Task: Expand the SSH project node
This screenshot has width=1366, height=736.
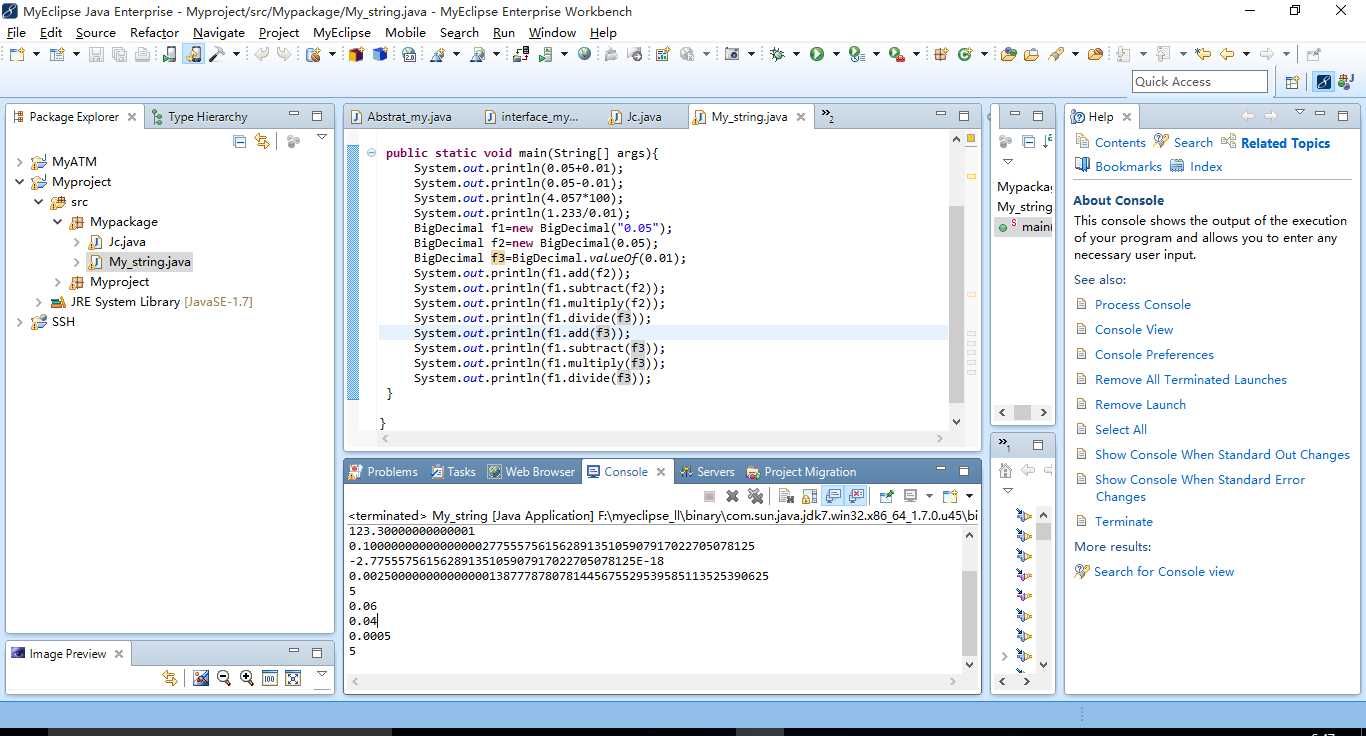Action: (x=20, y=322)
